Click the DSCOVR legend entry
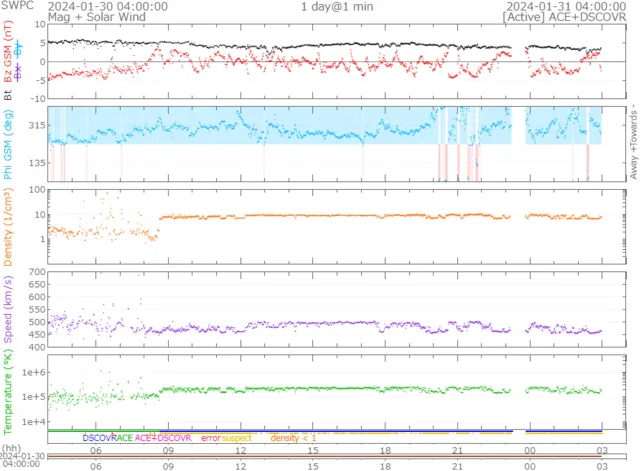 [x=100, y=438]
